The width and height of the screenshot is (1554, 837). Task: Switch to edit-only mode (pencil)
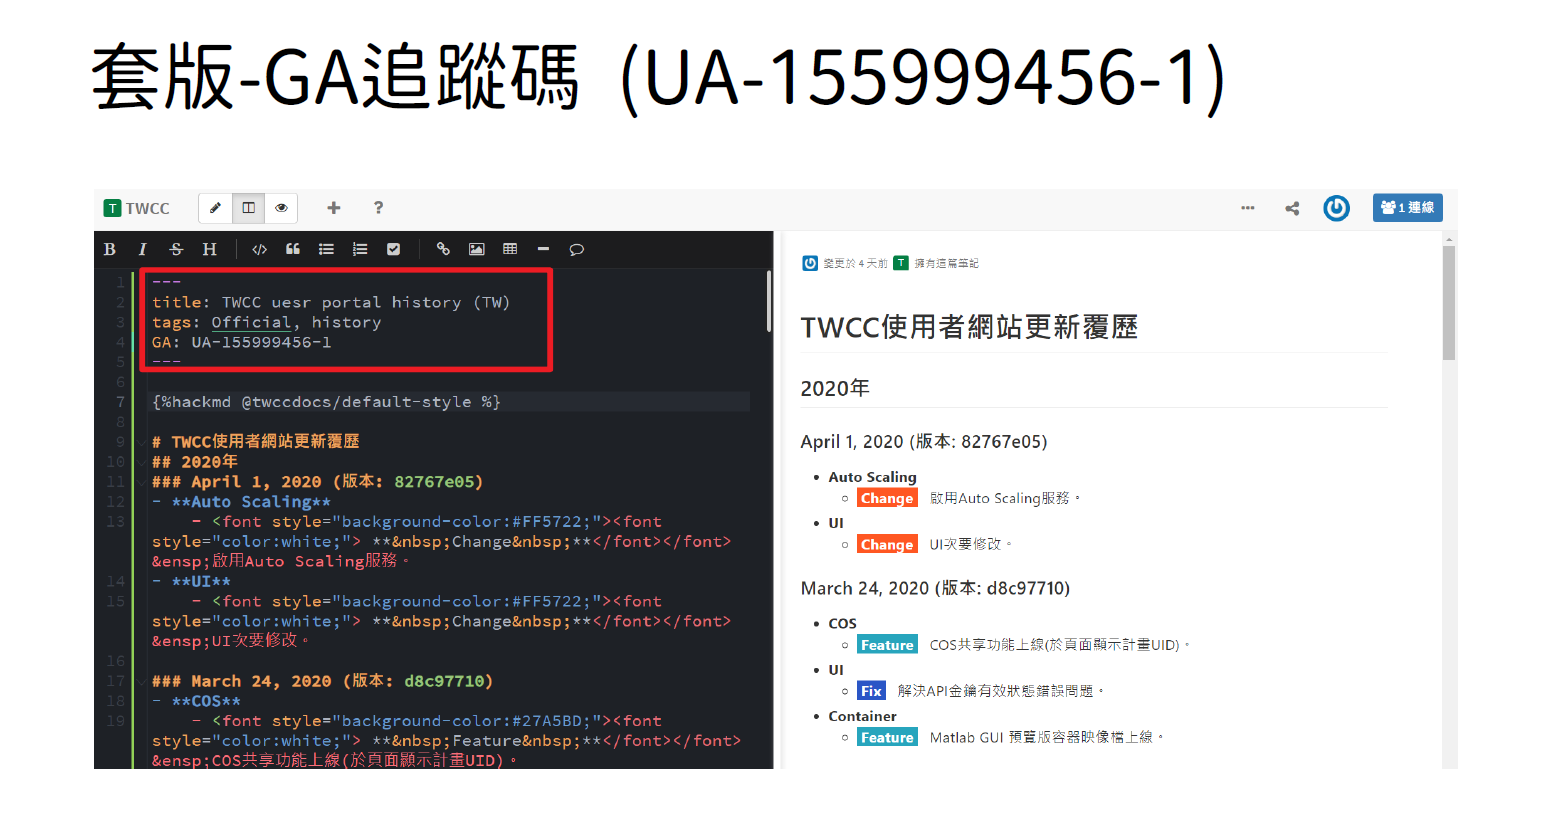click(215, 208)
